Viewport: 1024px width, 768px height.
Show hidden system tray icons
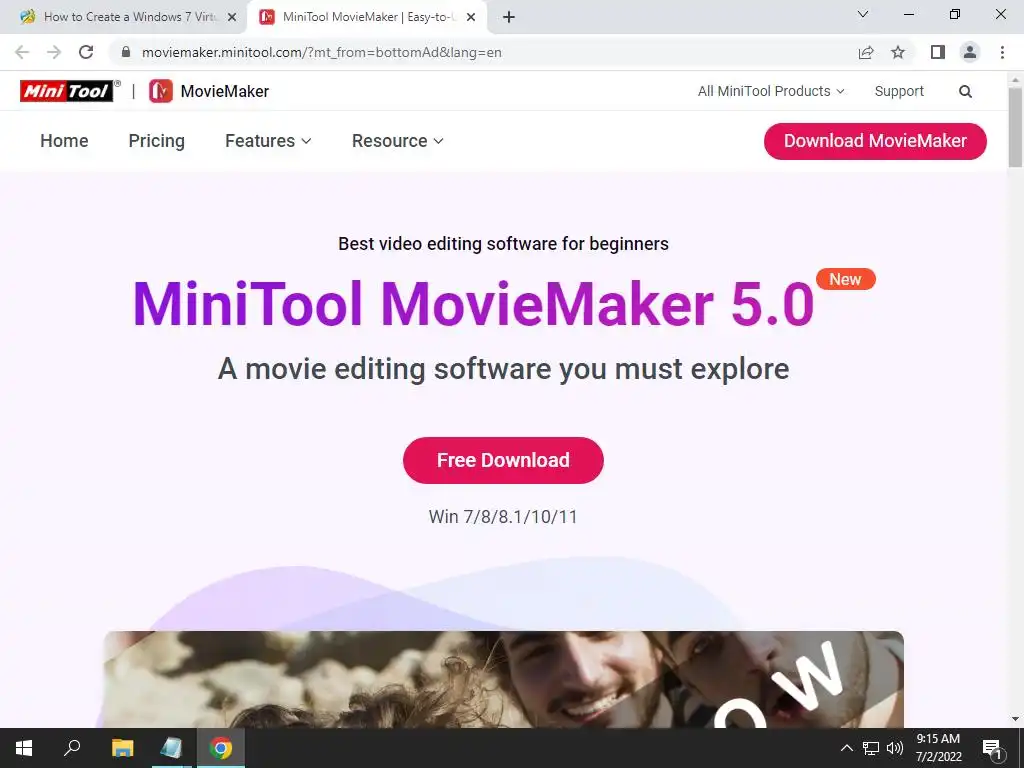847,748
